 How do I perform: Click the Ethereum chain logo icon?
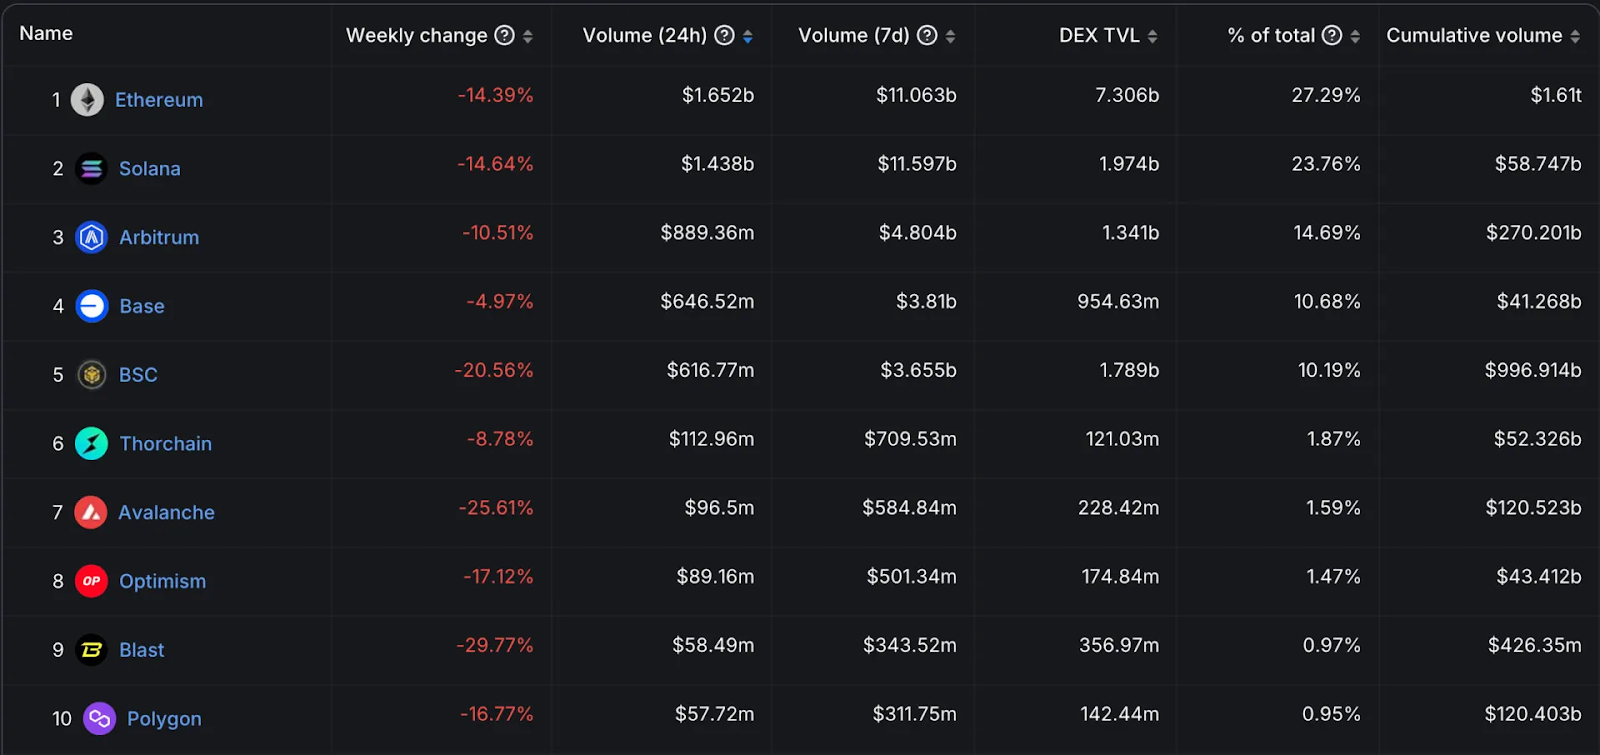point(87,100)
